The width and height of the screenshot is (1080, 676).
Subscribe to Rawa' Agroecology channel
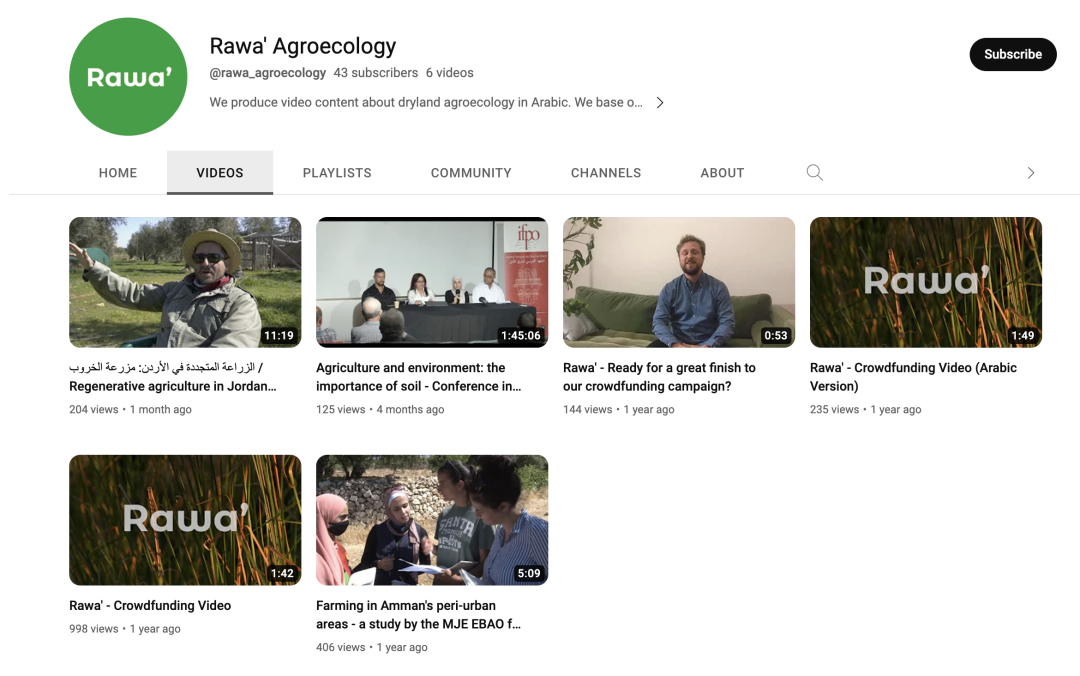1012,54
